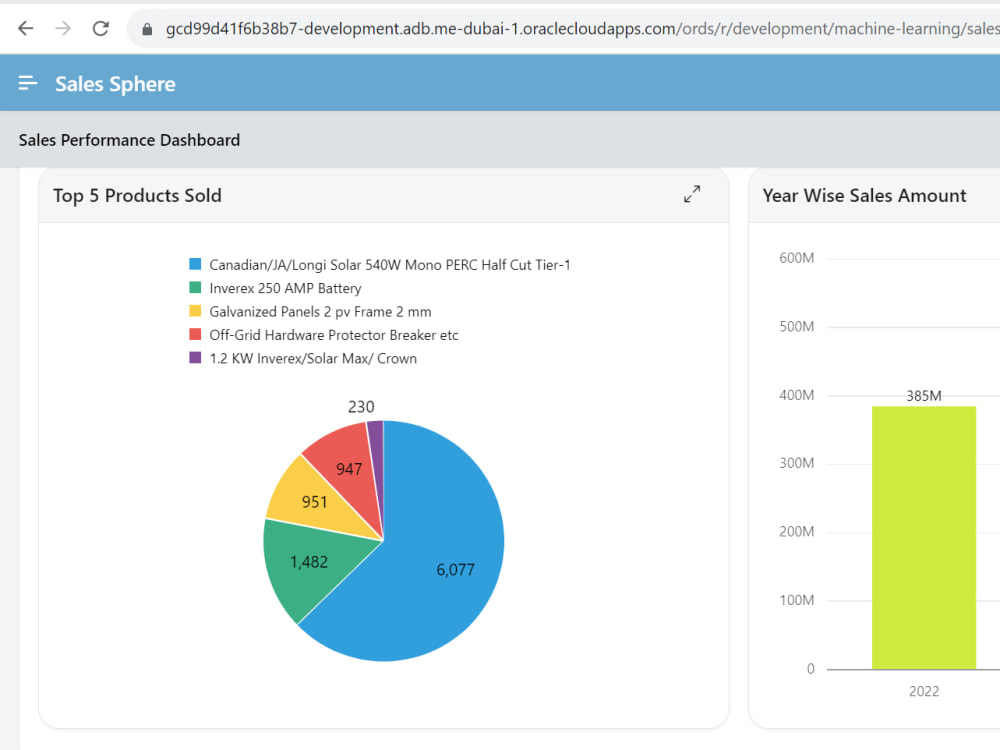Toggle the yellow Galvanized Panels legend swatch
Screen dimensions: 1000x750
point(195,311)
